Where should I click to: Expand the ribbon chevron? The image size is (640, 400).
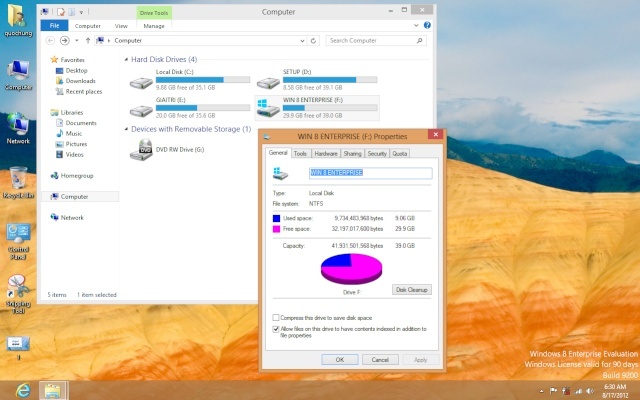pos(416,25)
